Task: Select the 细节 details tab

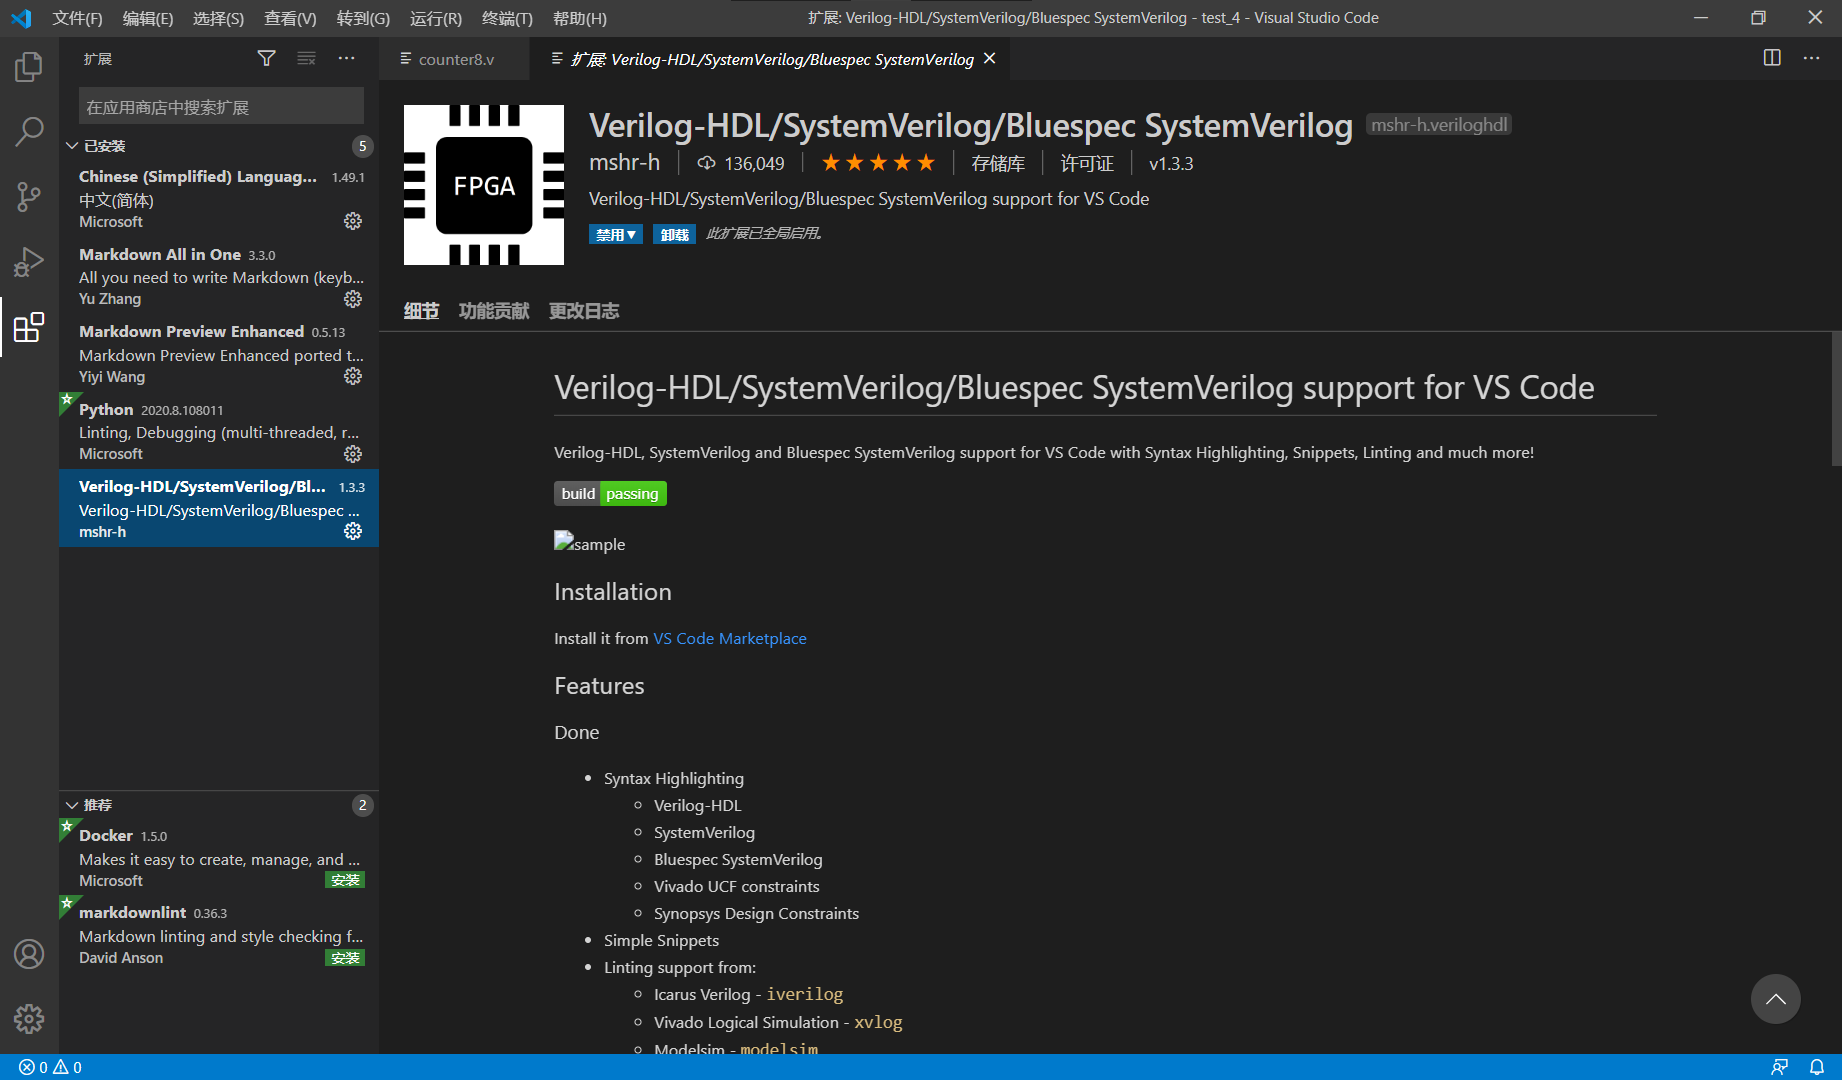Action: 421,311
